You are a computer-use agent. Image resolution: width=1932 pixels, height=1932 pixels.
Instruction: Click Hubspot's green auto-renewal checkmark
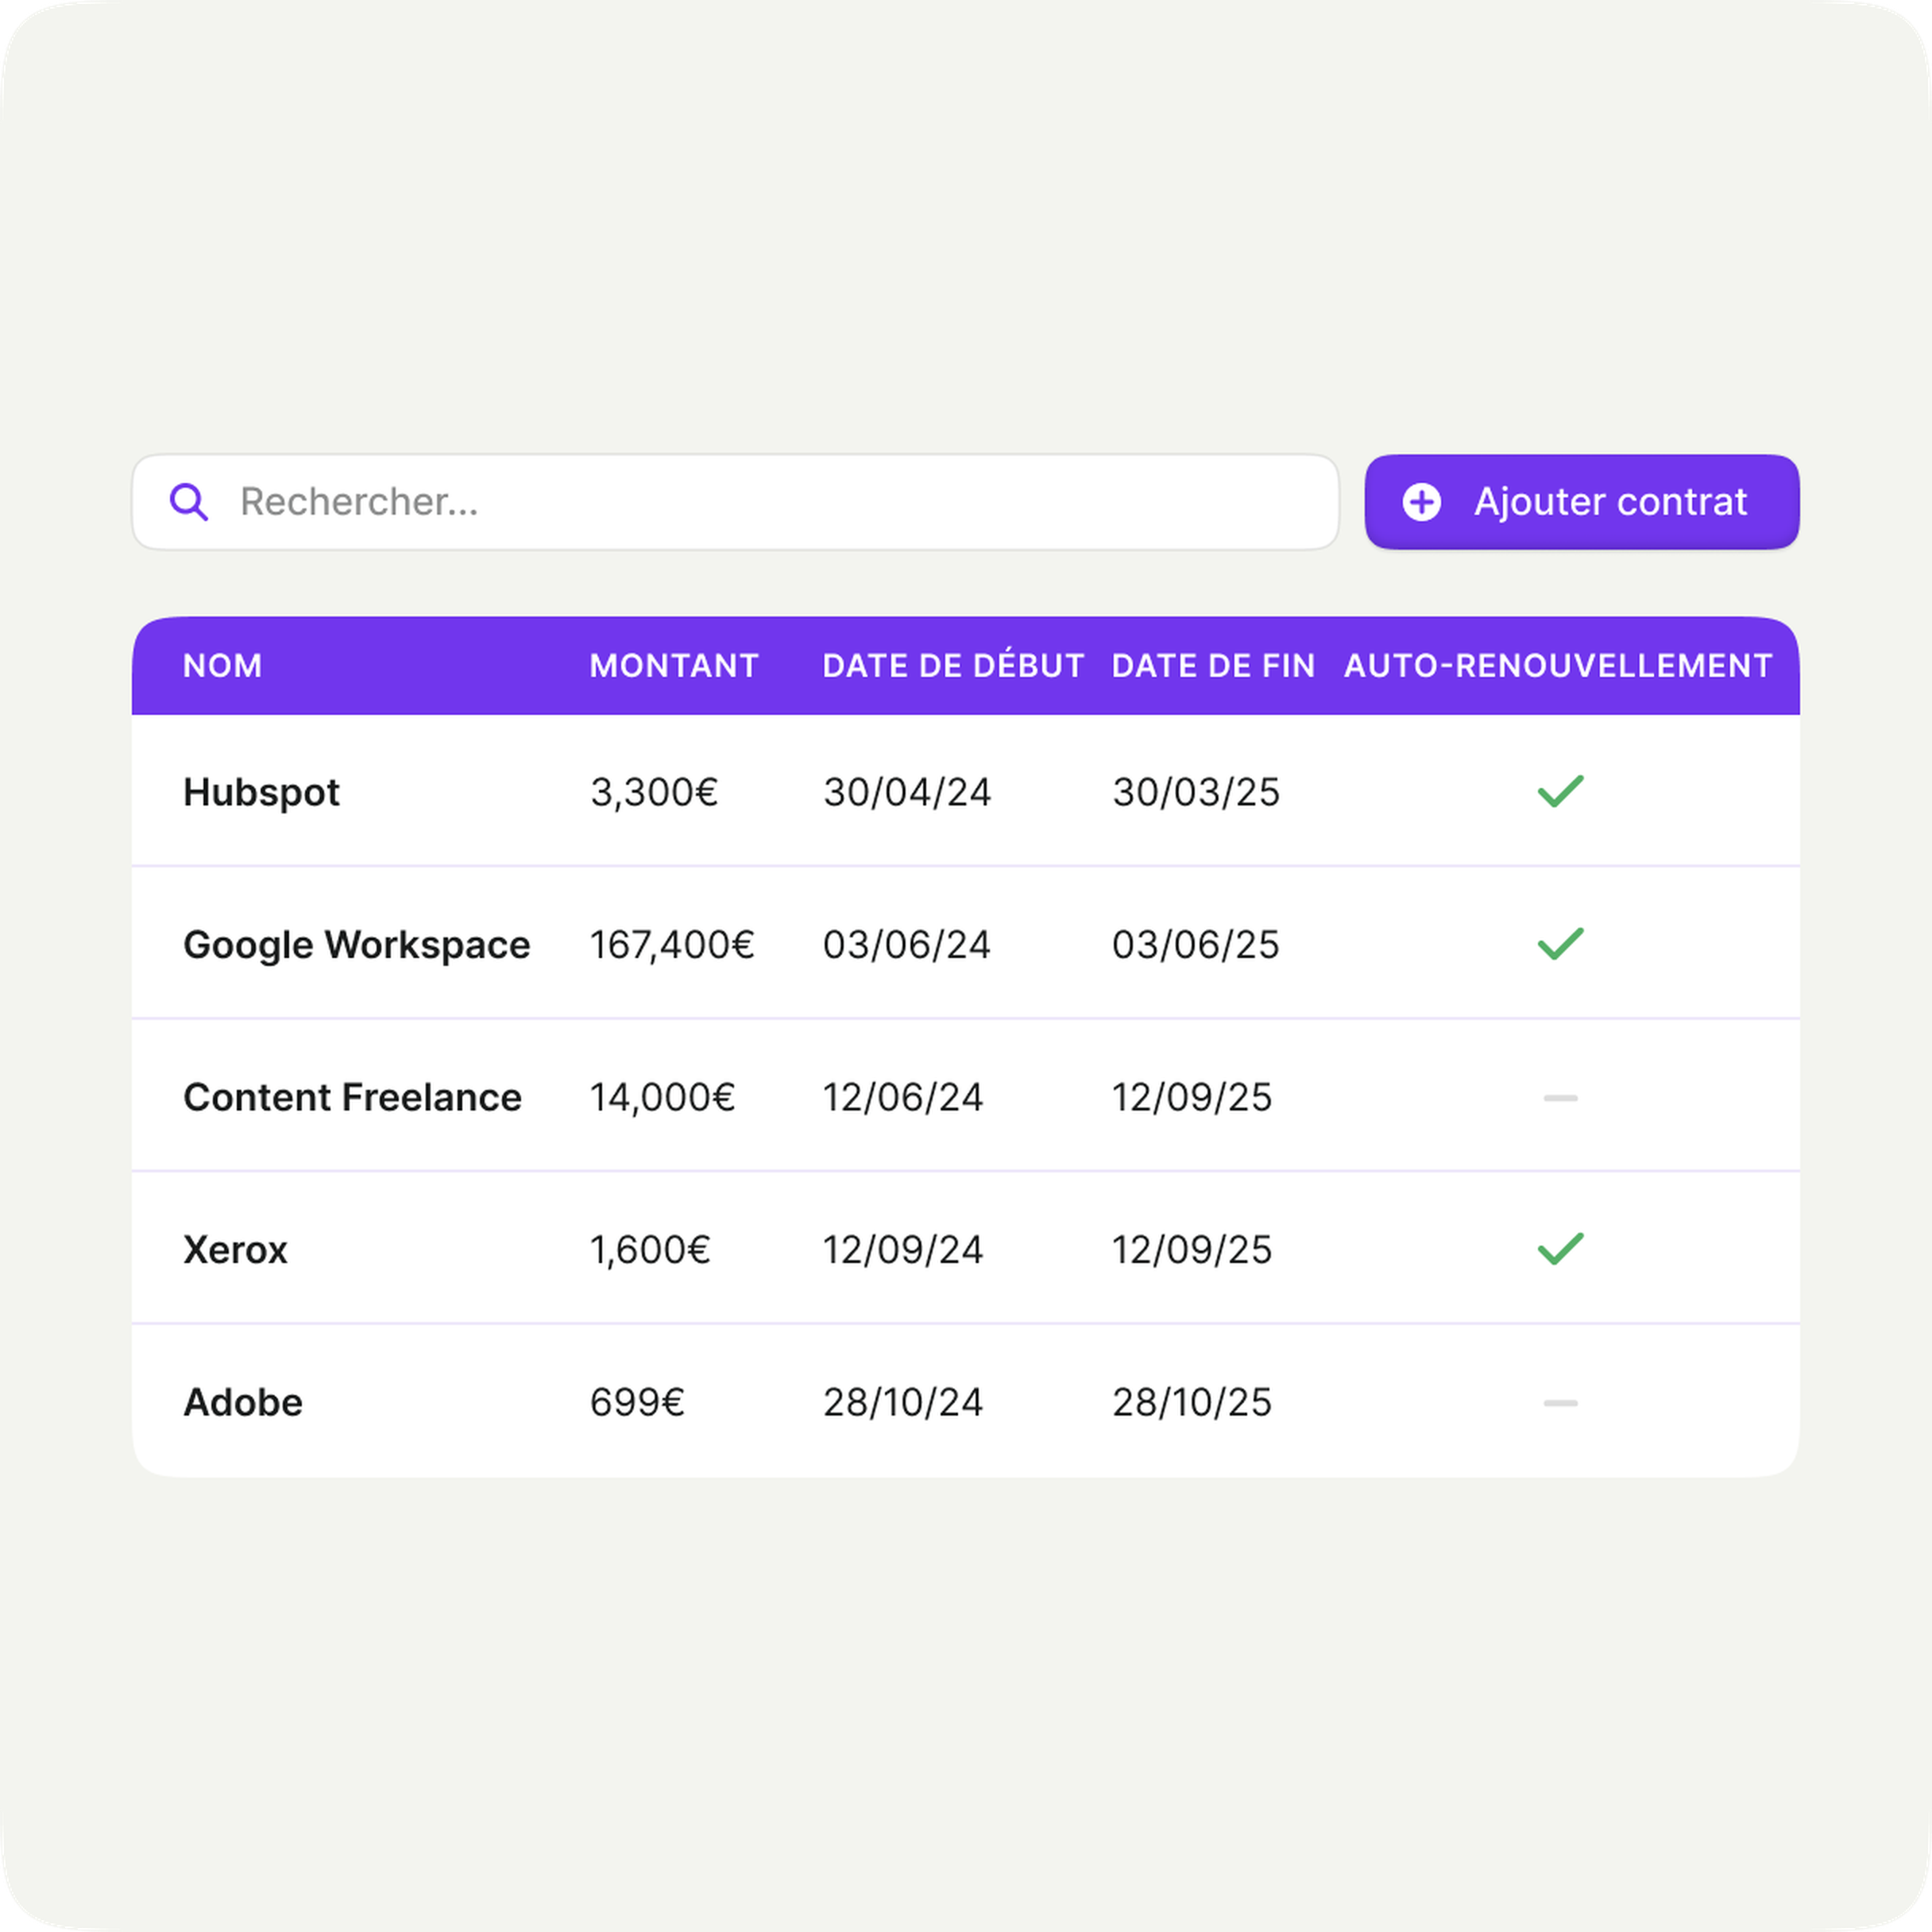pos(1559,791)
